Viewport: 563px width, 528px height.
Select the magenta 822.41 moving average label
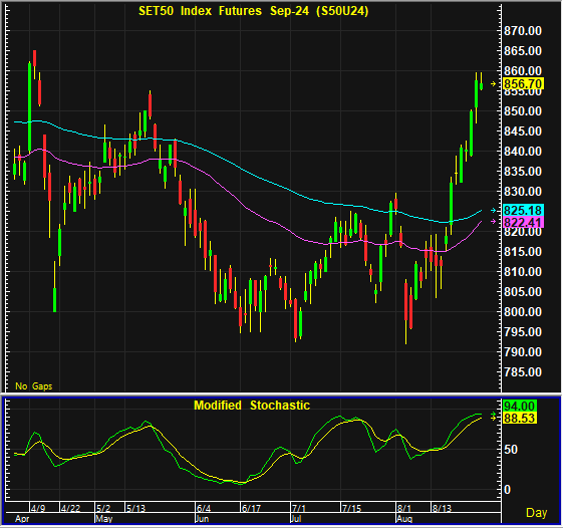(524, 222)
